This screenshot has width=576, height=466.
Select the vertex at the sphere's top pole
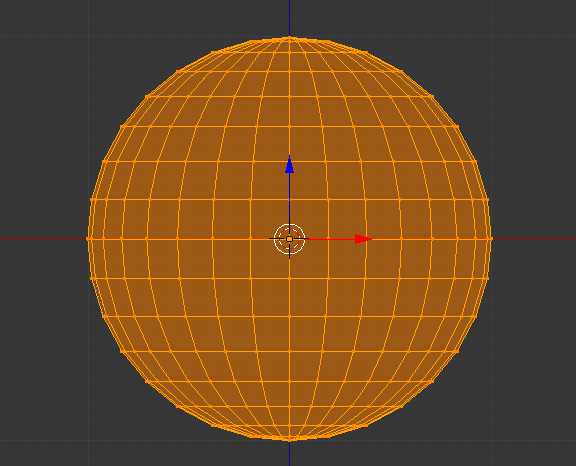pos(289,37)
